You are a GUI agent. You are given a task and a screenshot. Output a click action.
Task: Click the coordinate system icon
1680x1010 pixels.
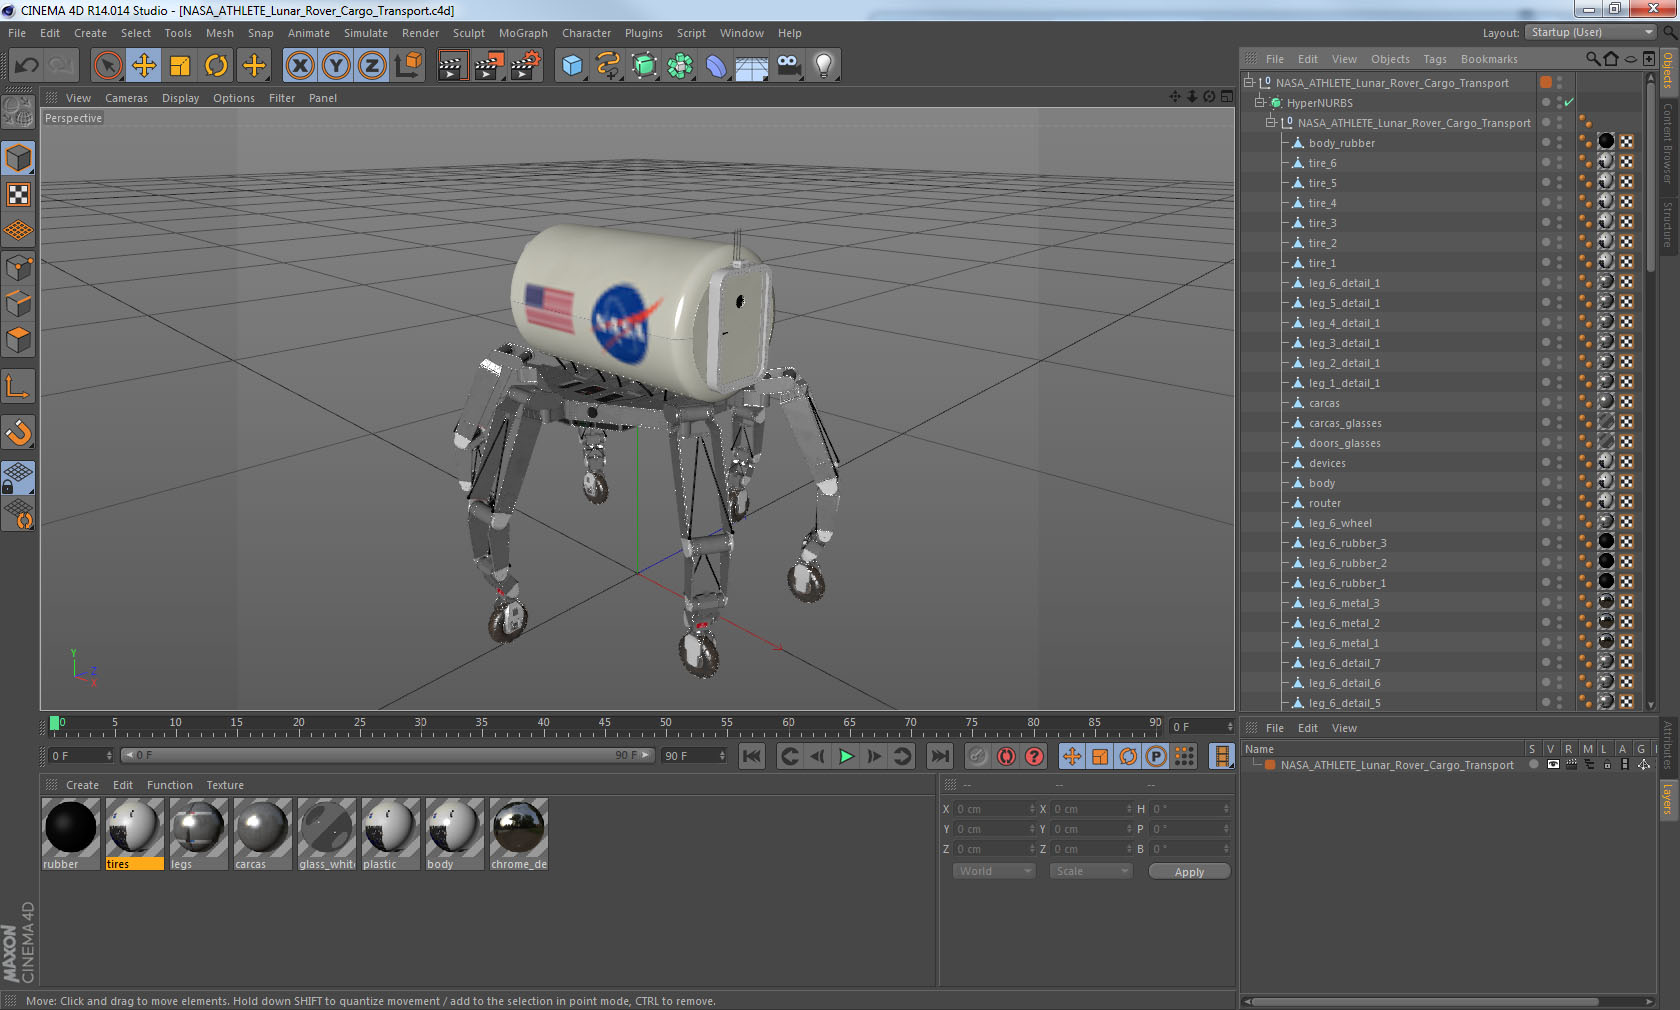(408, 66)
